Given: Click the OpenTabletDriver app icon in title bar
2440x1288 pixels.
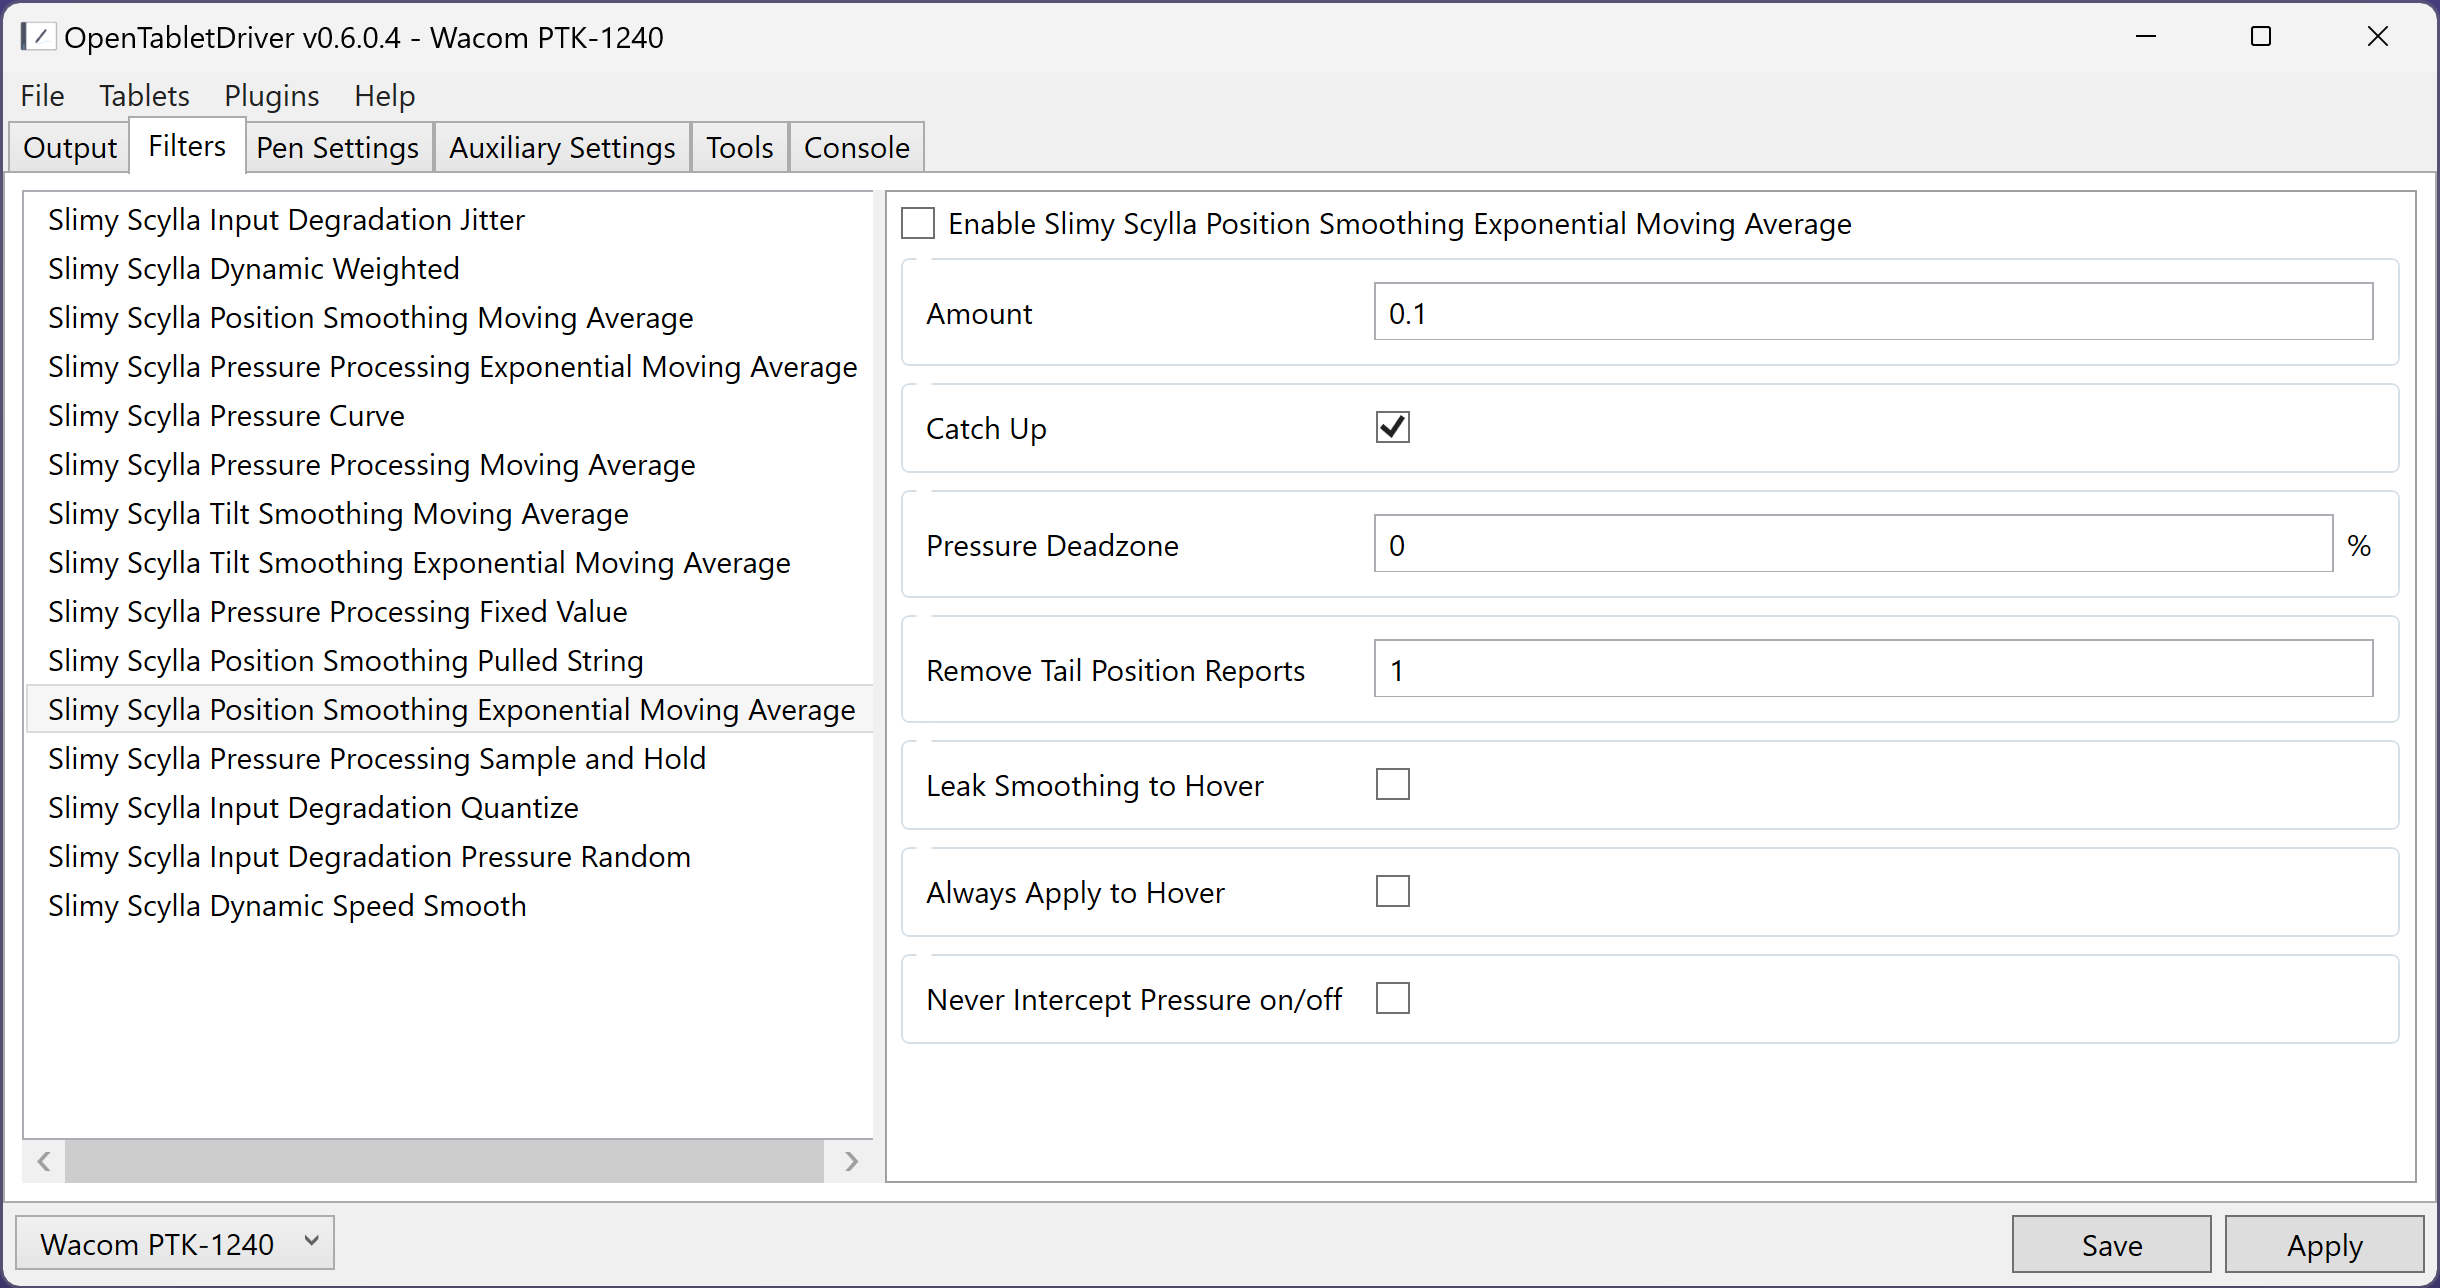Looking at the screenshot, I should 37,37.
